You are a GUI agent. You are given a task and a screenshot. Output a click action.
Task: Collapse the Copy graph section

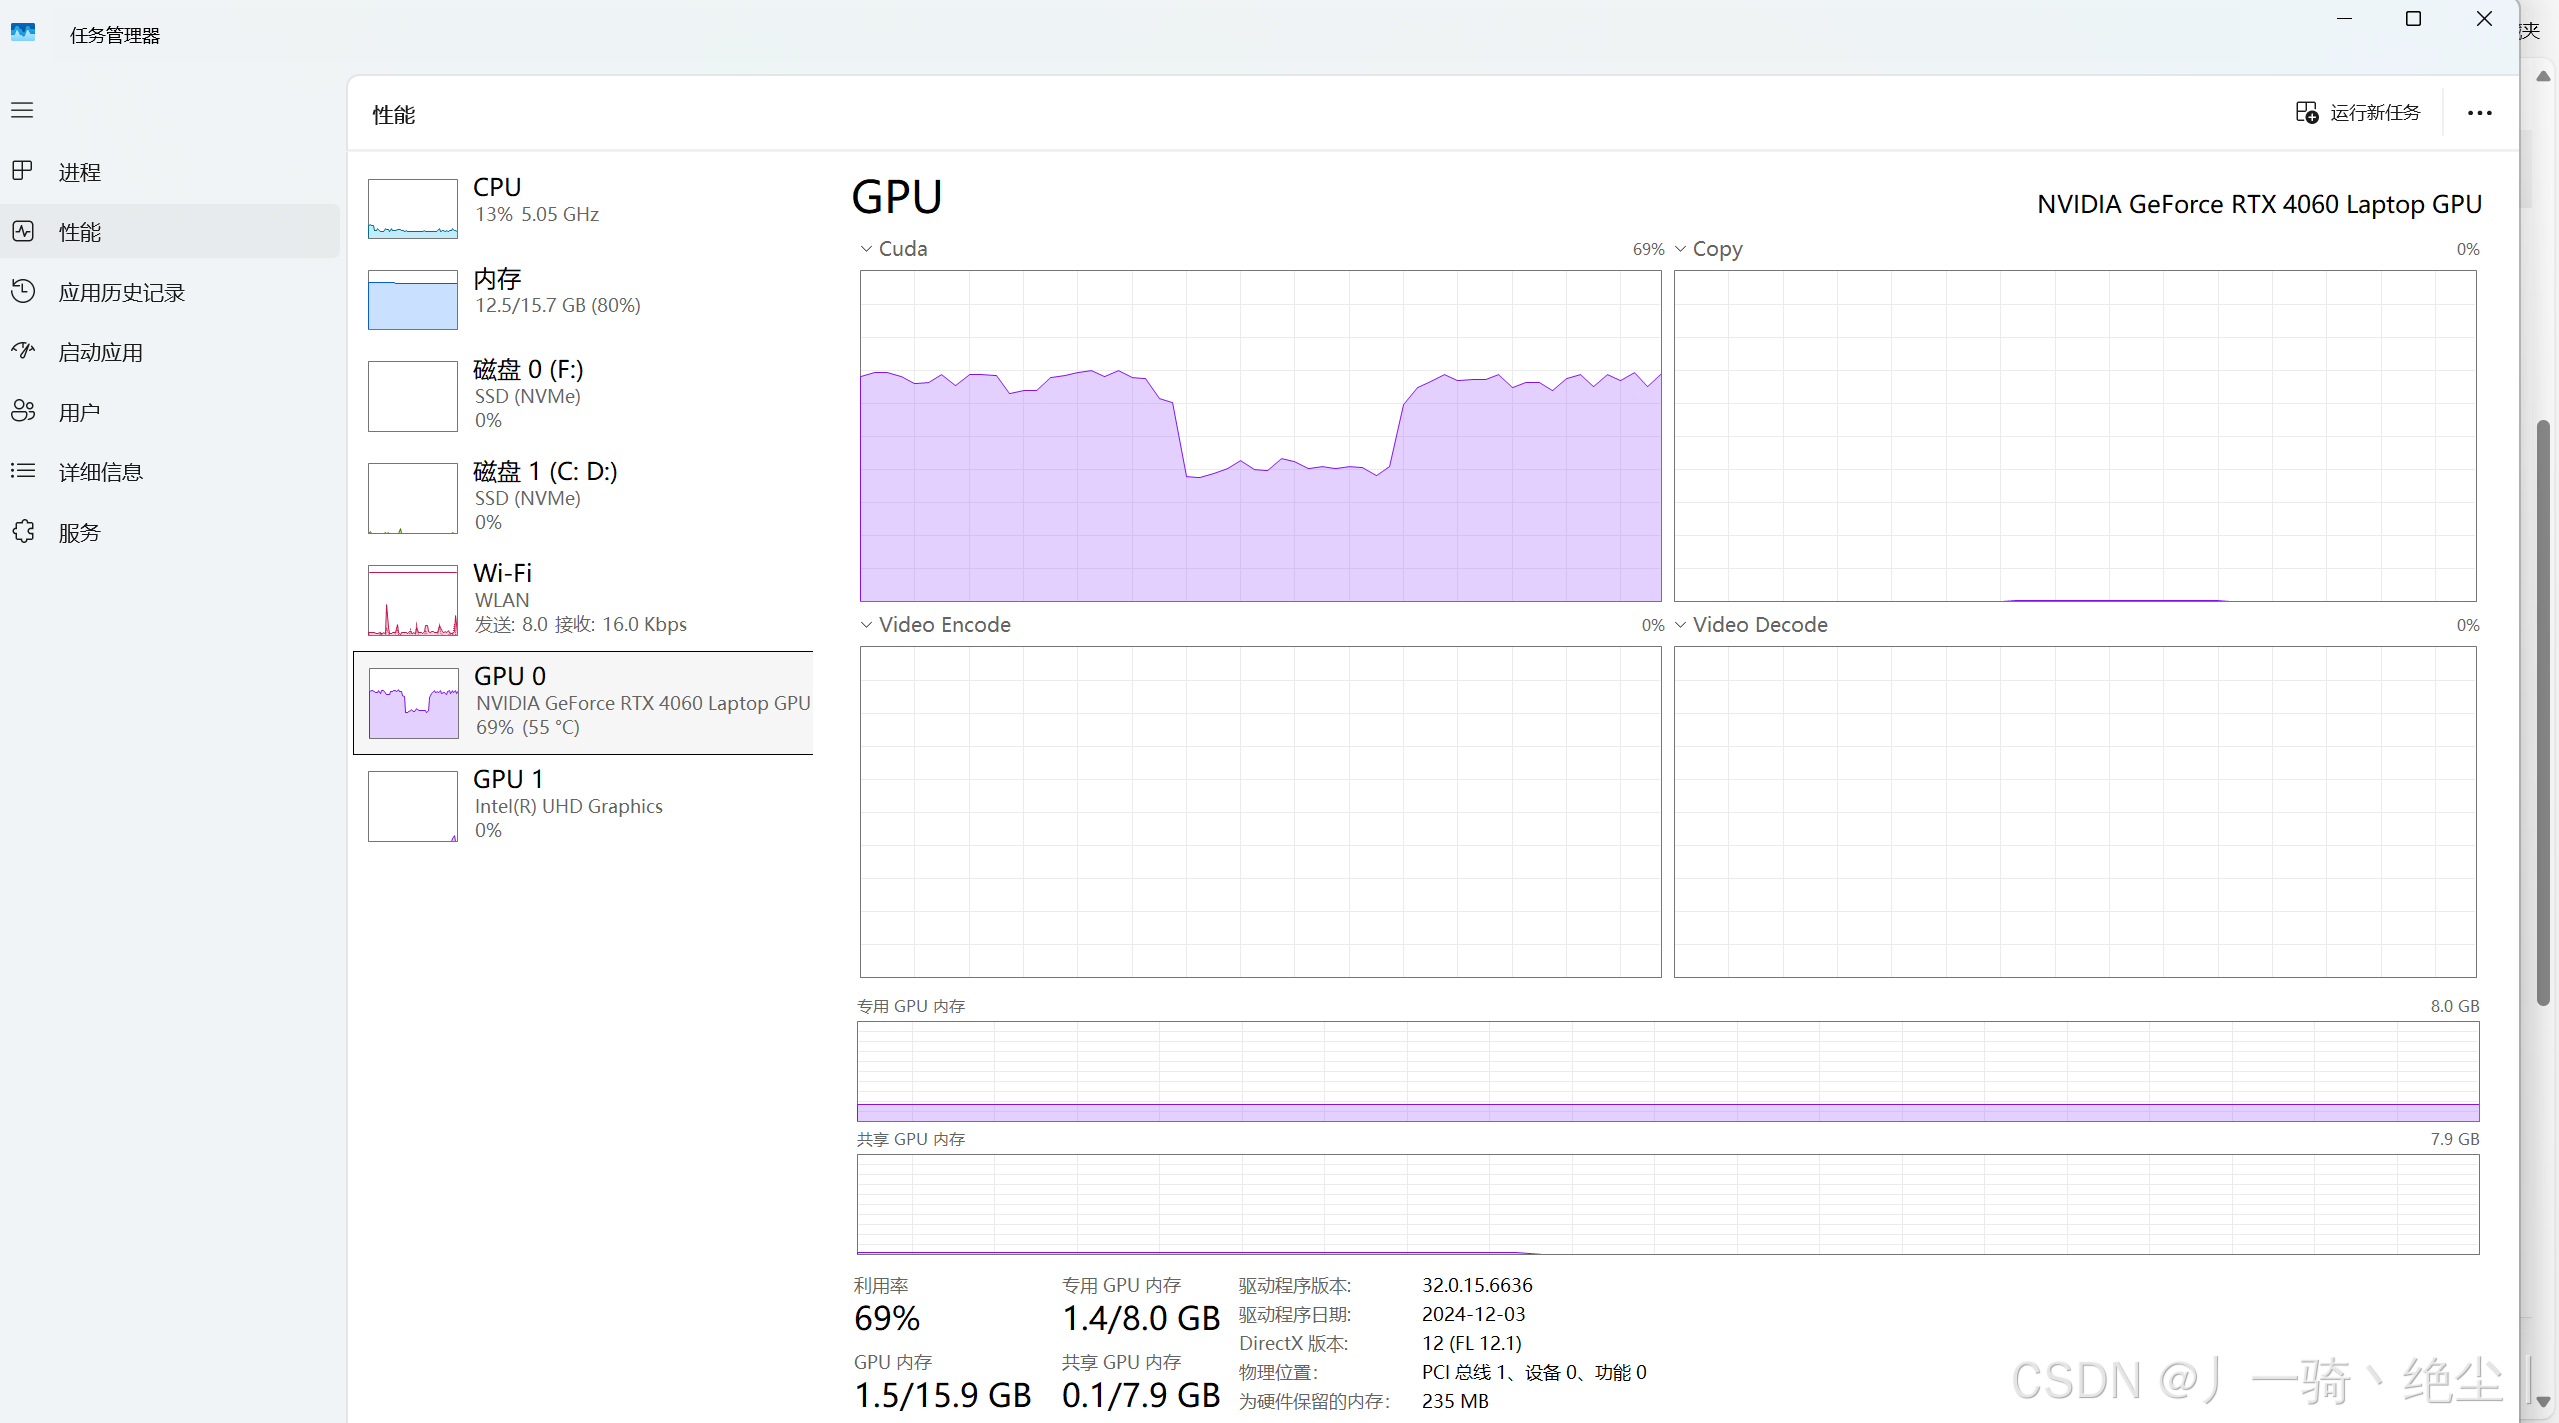click(1681, 248)
